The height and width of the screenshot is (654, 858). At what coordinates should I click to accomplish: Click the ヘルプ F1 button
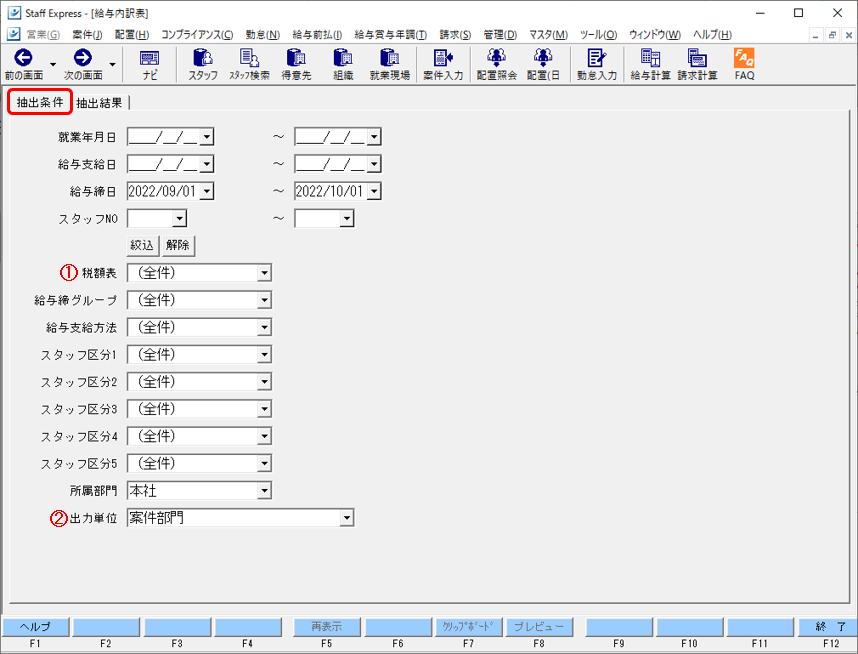pos(36,627)
